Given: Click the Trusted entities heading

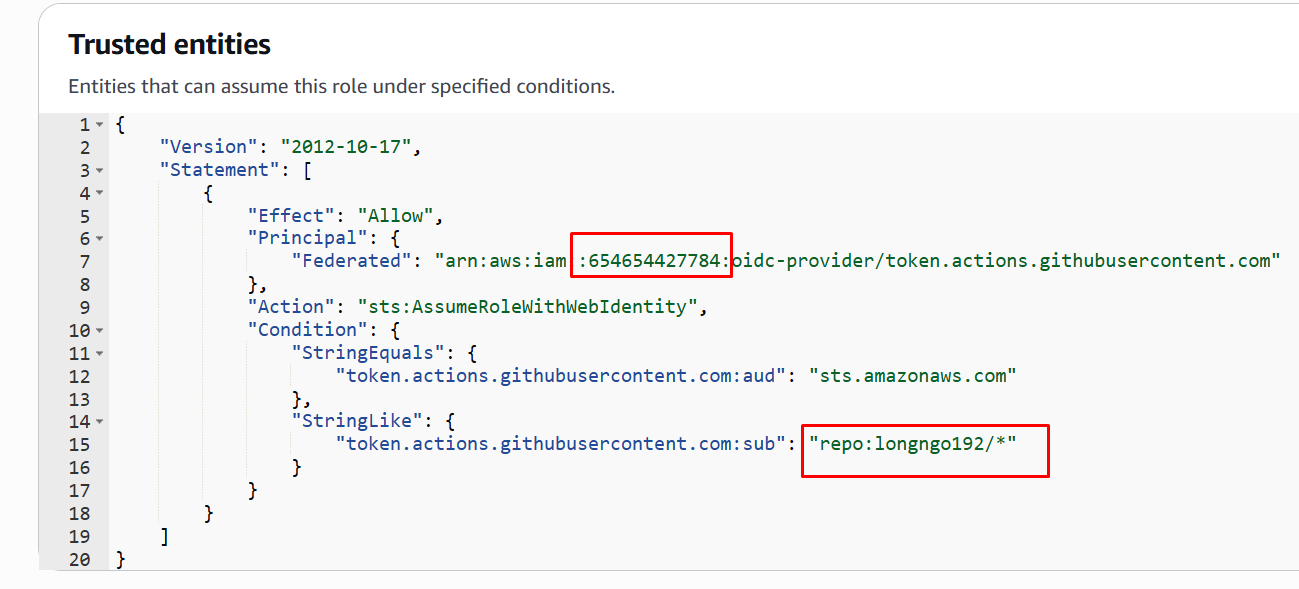Looking at the screenshot, I should click(169, 45).
